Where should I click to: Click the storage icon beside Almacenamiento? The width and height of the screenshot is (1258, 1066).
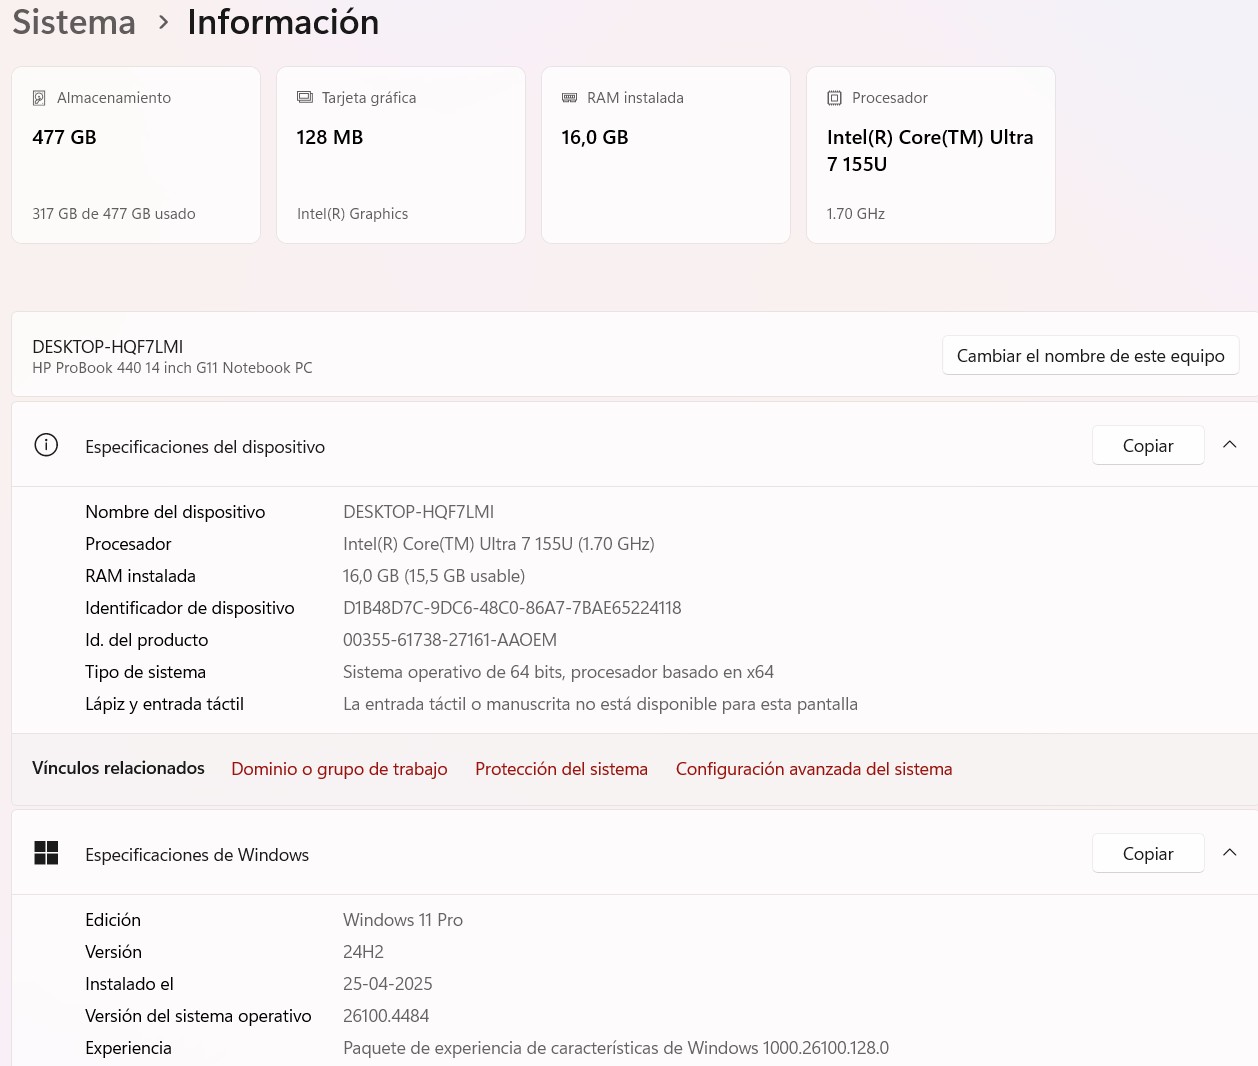coord(39,98)
